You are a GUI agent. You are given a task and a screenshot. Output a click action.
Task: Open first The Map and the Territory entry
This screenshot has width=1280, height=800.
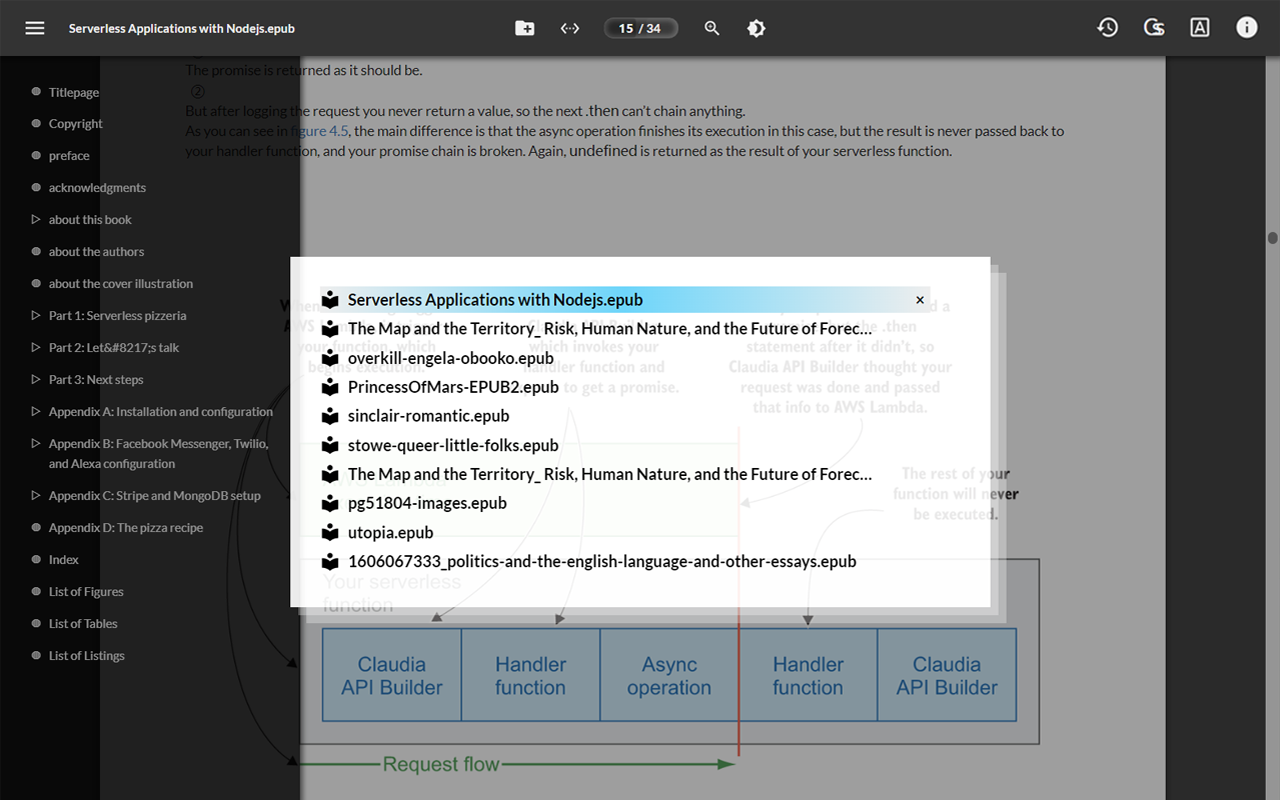[x=610, y=329]
